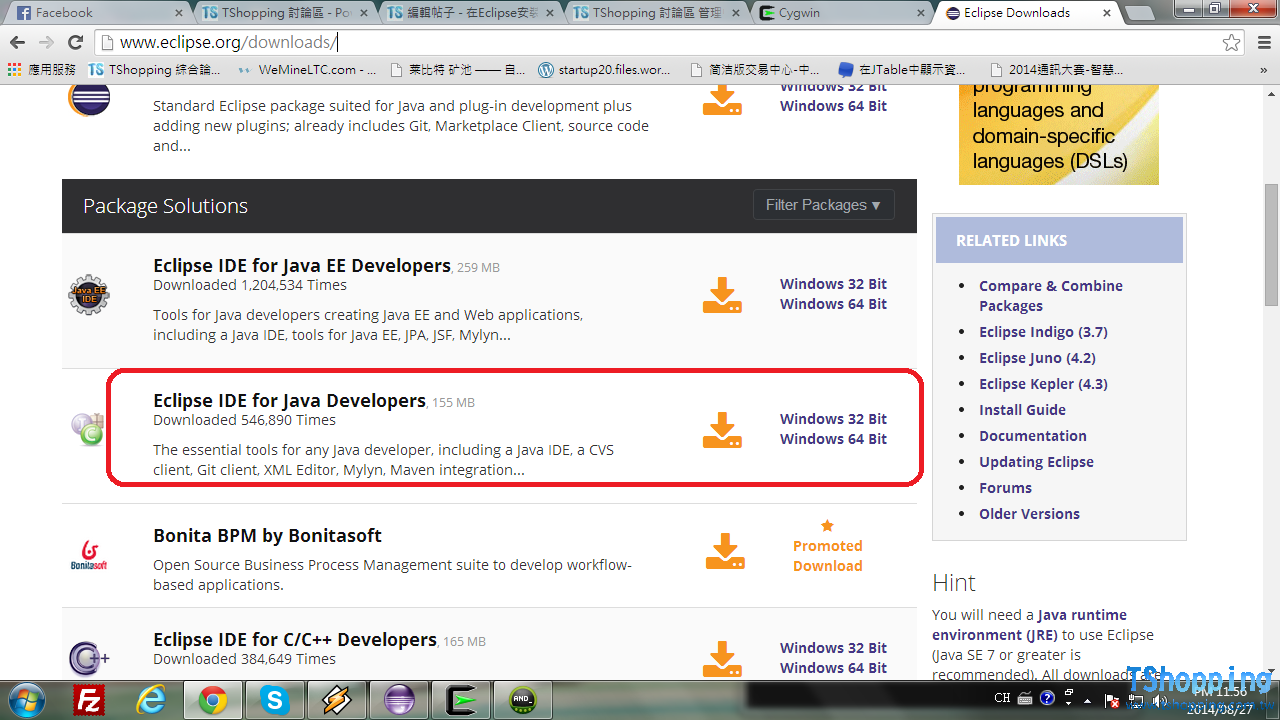1280x720 pixels.
Task: Open the Eclipse Juno (4.2) link
Action: point(1037,358)
